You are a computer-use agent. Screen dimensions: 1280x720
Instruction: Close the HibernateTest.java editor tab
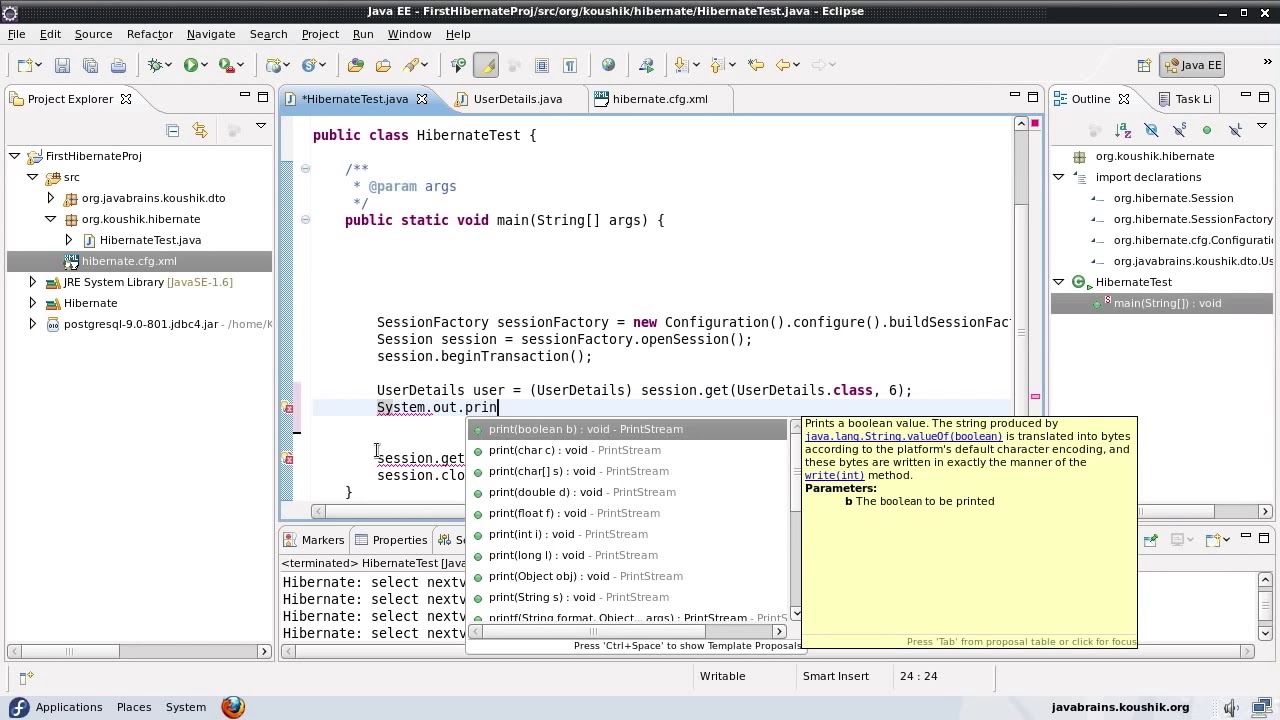click(421, 99)
